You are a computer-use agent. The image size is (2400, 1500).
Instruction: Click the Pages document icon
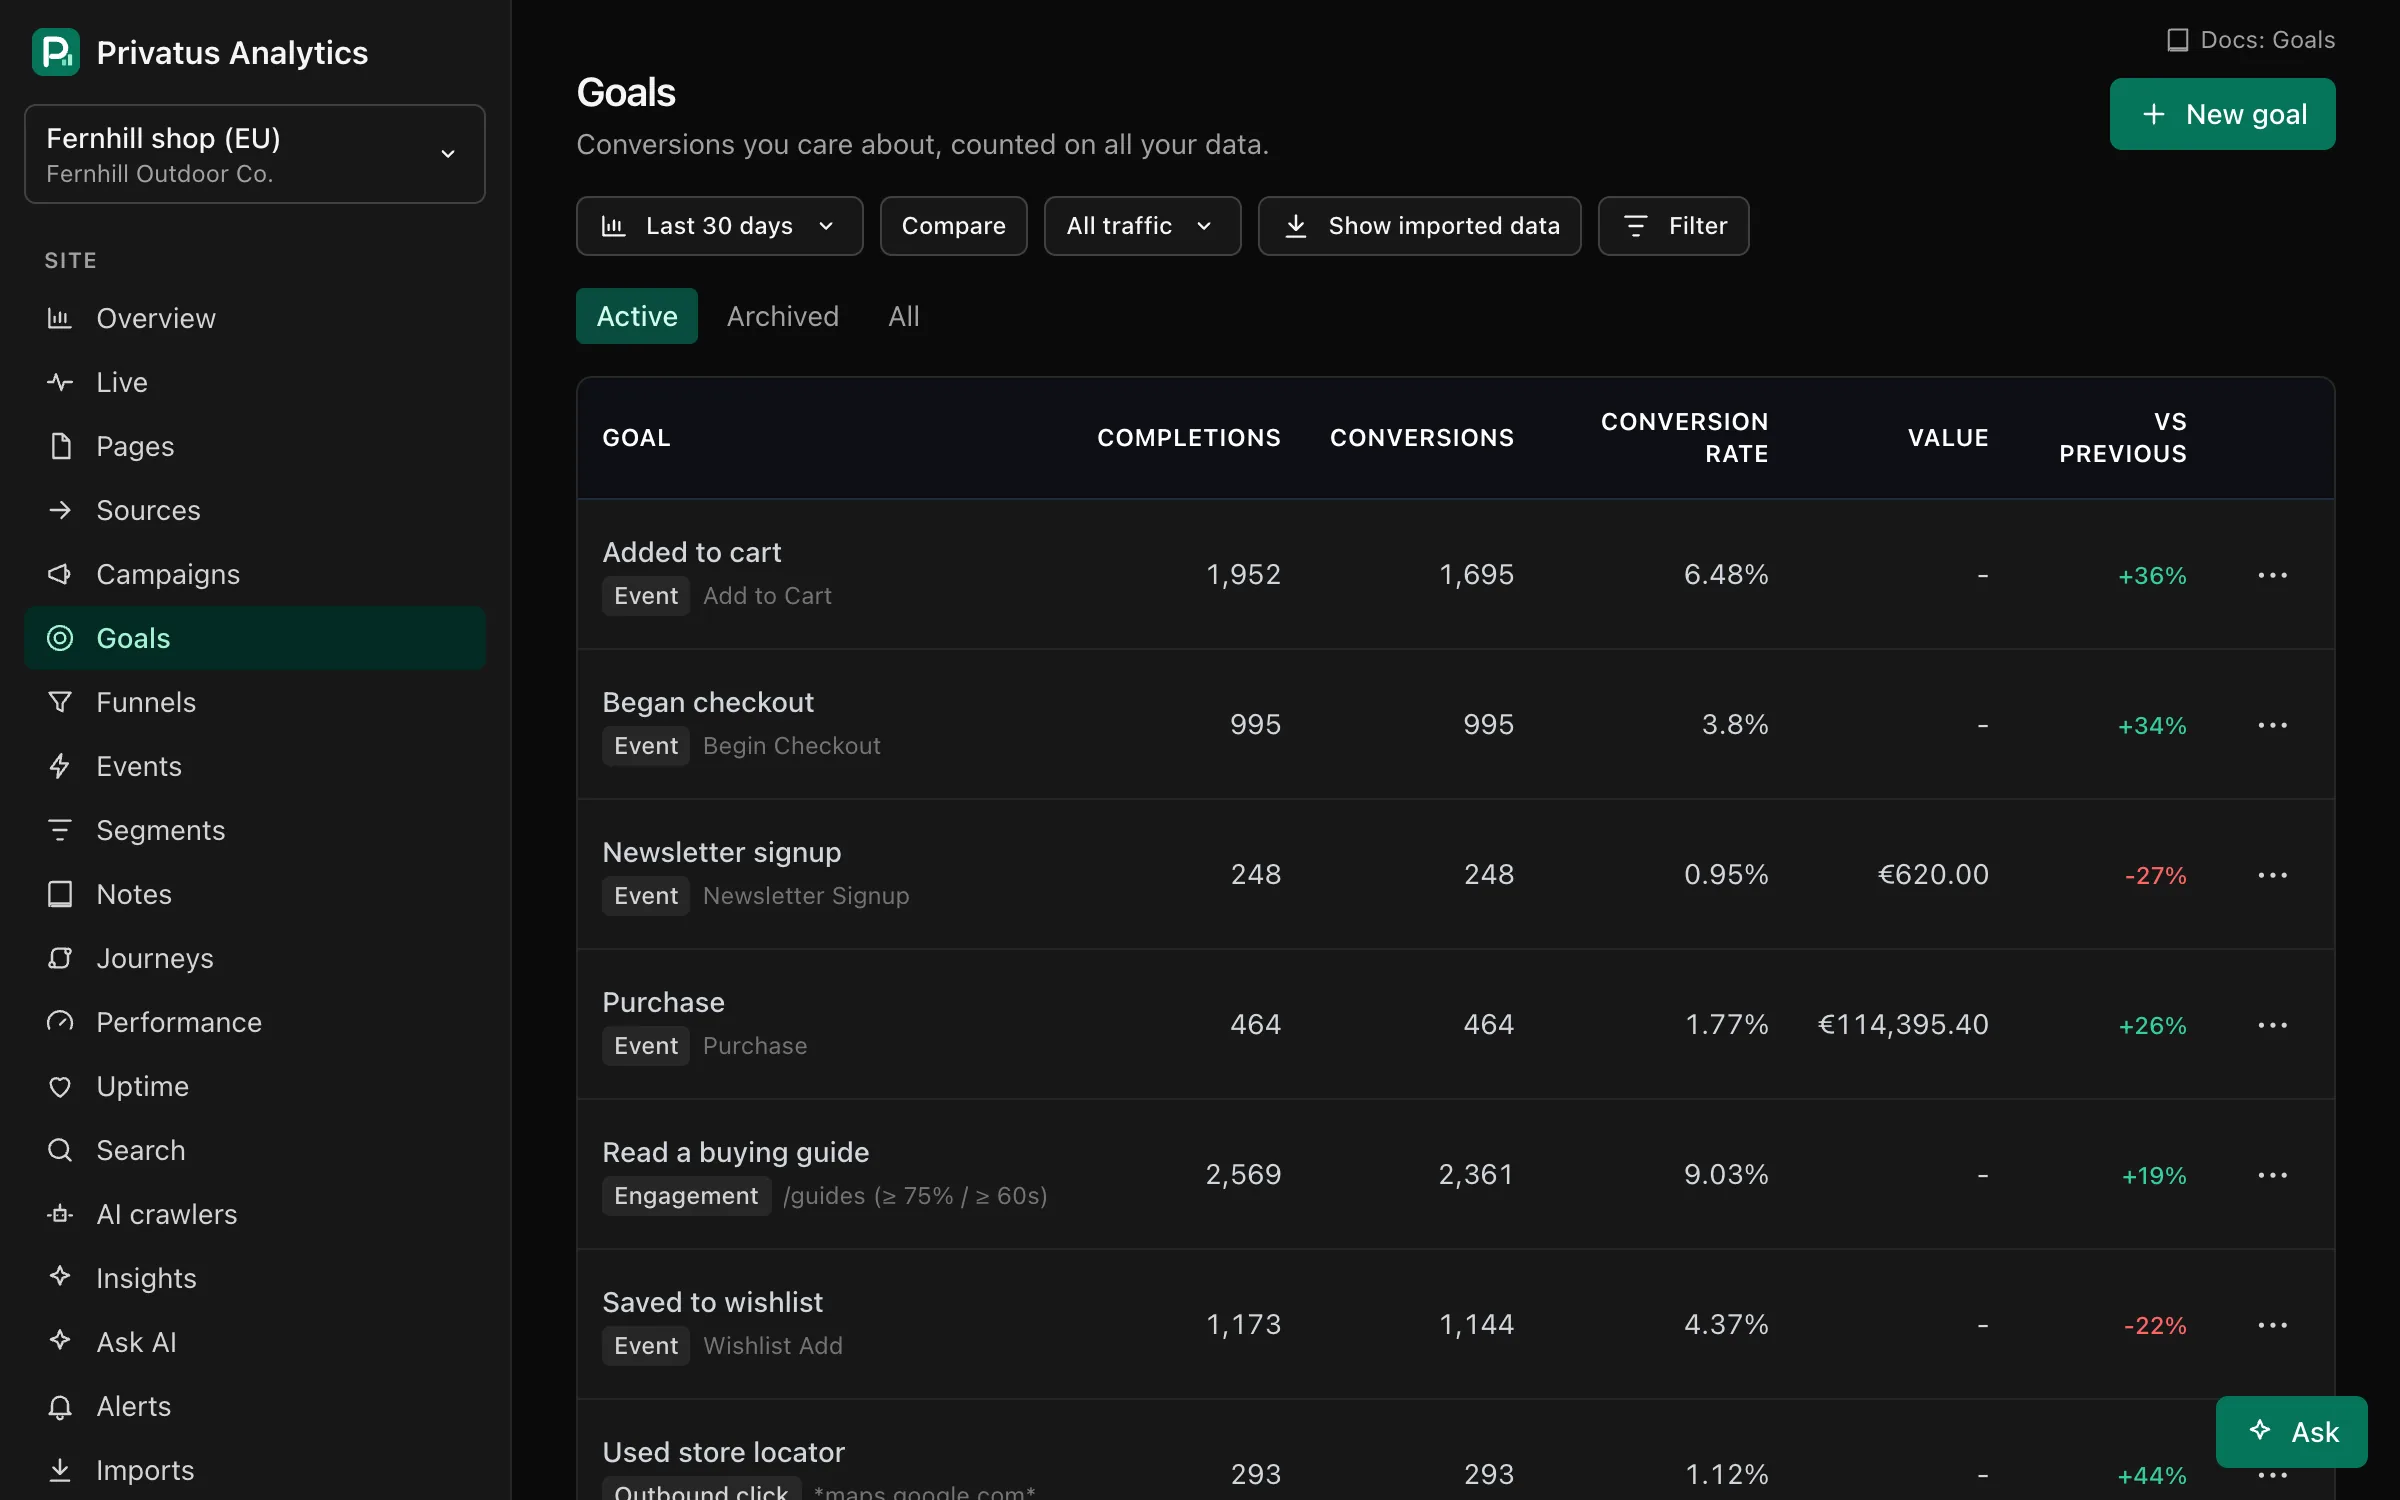point(60,446)
